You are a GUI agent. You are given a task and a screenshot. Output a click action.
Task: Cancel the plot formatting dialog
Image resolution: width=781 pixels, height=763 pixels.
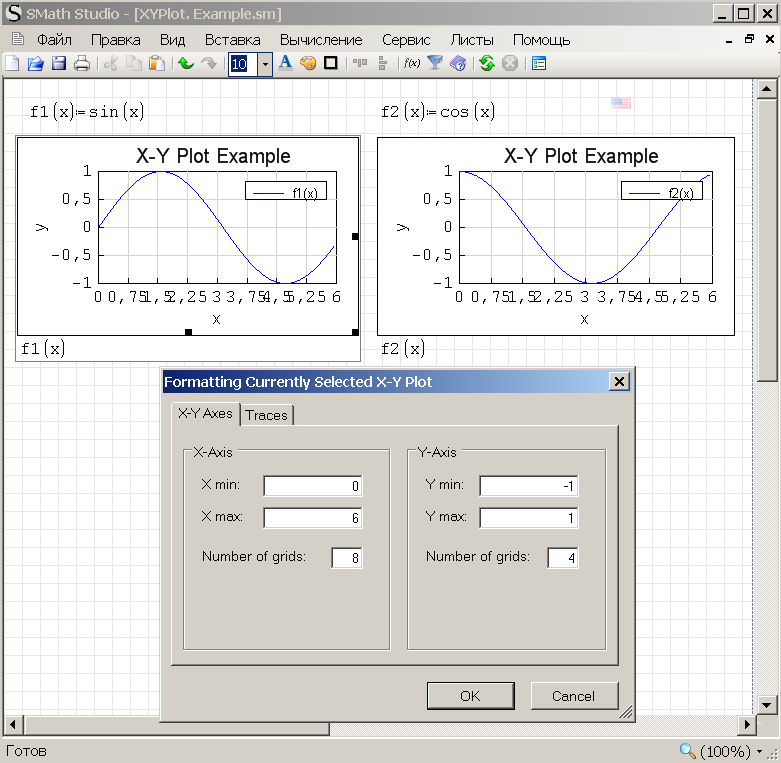coord(573,696)
